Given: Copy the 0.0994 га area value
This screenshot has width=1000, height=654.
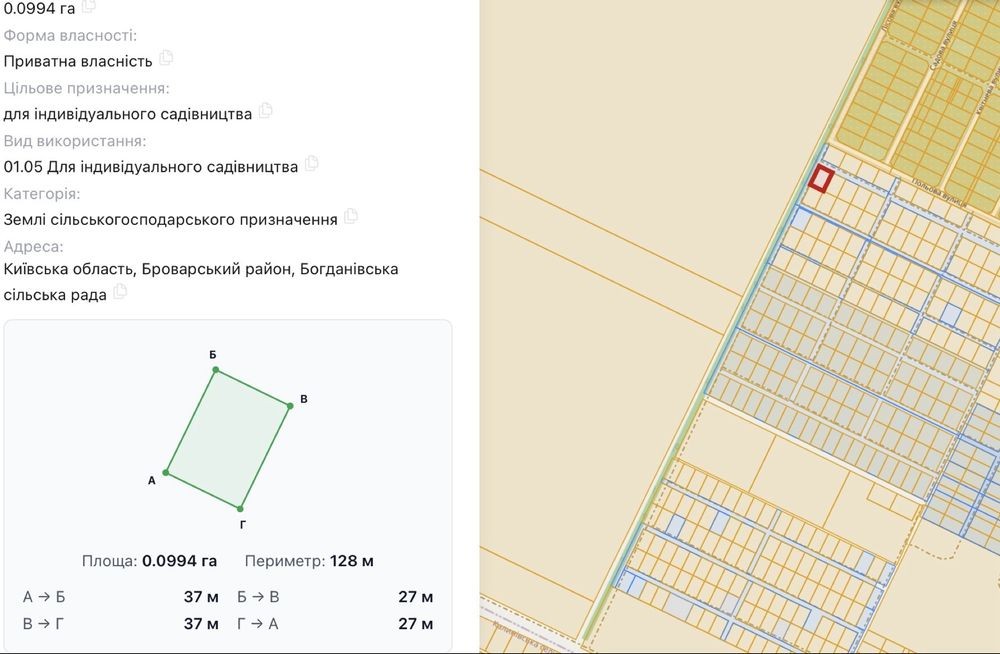Looking at the screenshot, I should (89, 6).
